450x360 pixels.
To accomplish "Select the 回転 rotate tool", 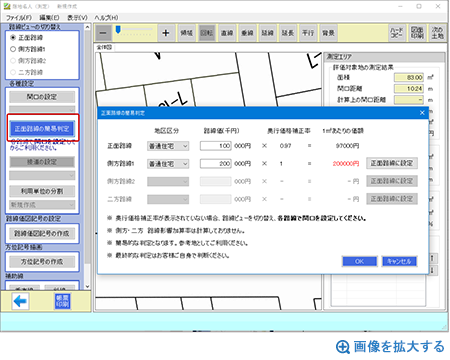I will point(207,33).
